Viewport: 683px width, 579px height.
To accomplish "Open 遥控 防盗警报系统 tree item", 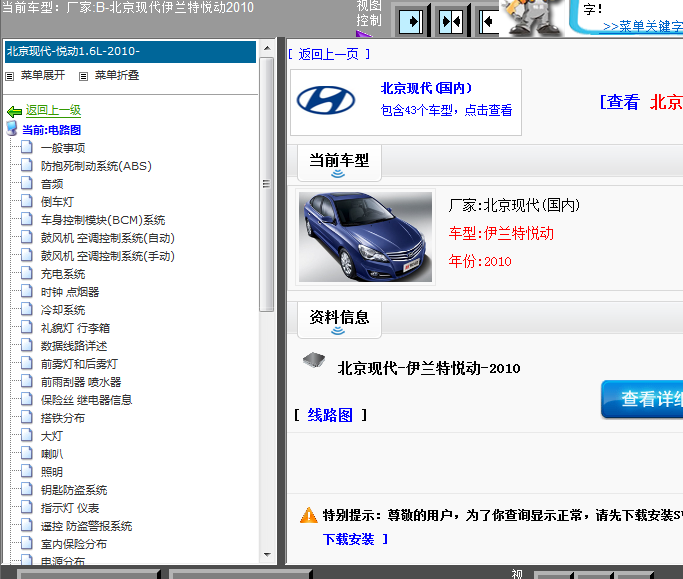I will [86, 526].
